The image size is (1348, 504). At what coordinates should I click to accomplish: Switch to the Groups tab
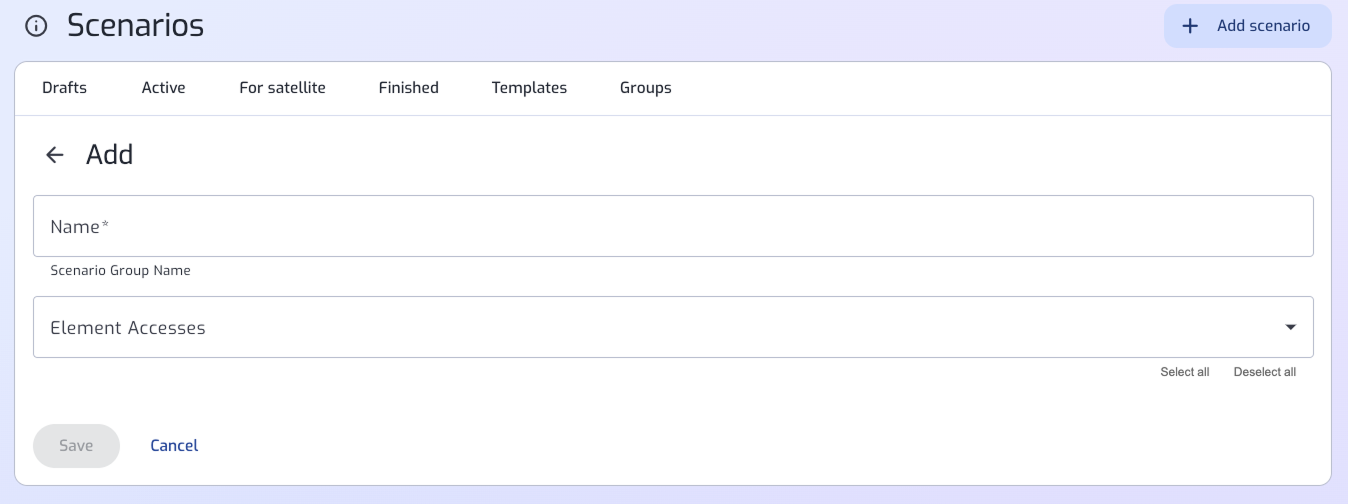point(645,88)
